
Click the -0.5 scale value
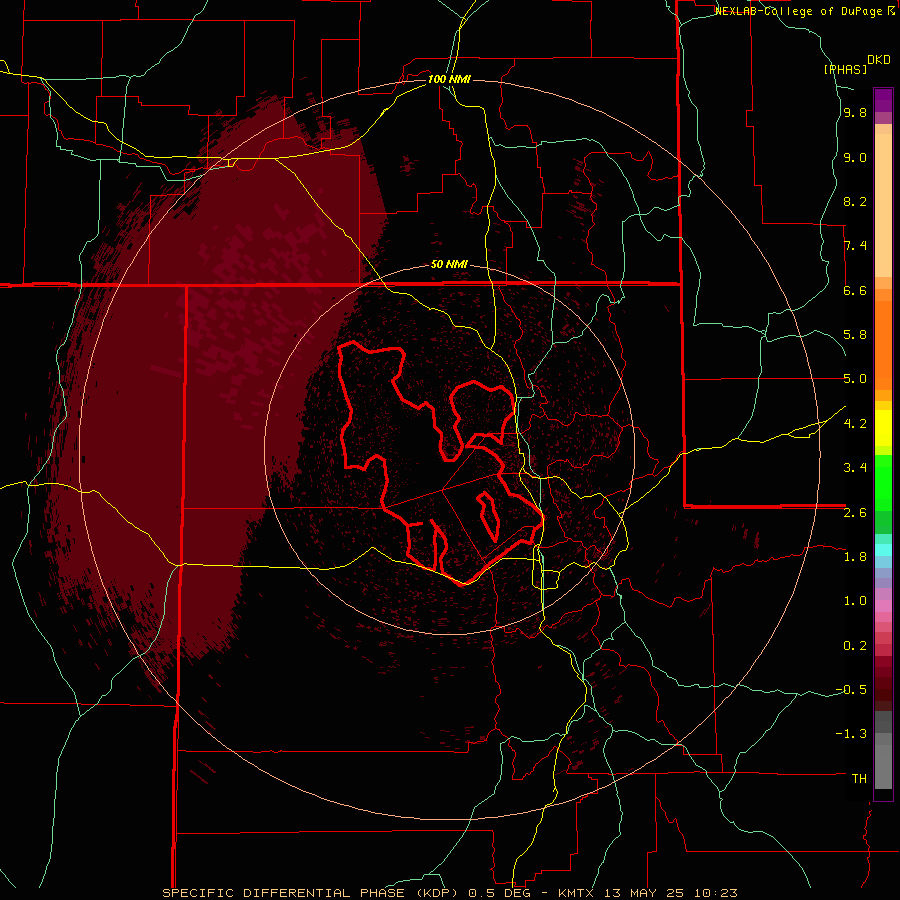[851, 690]
